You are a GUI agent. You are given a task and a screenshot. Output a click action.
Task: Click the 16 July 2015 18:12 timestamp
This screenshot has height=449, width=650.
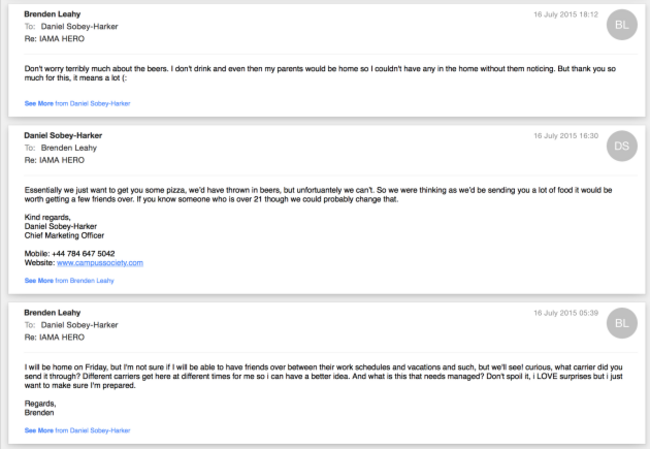566,15
